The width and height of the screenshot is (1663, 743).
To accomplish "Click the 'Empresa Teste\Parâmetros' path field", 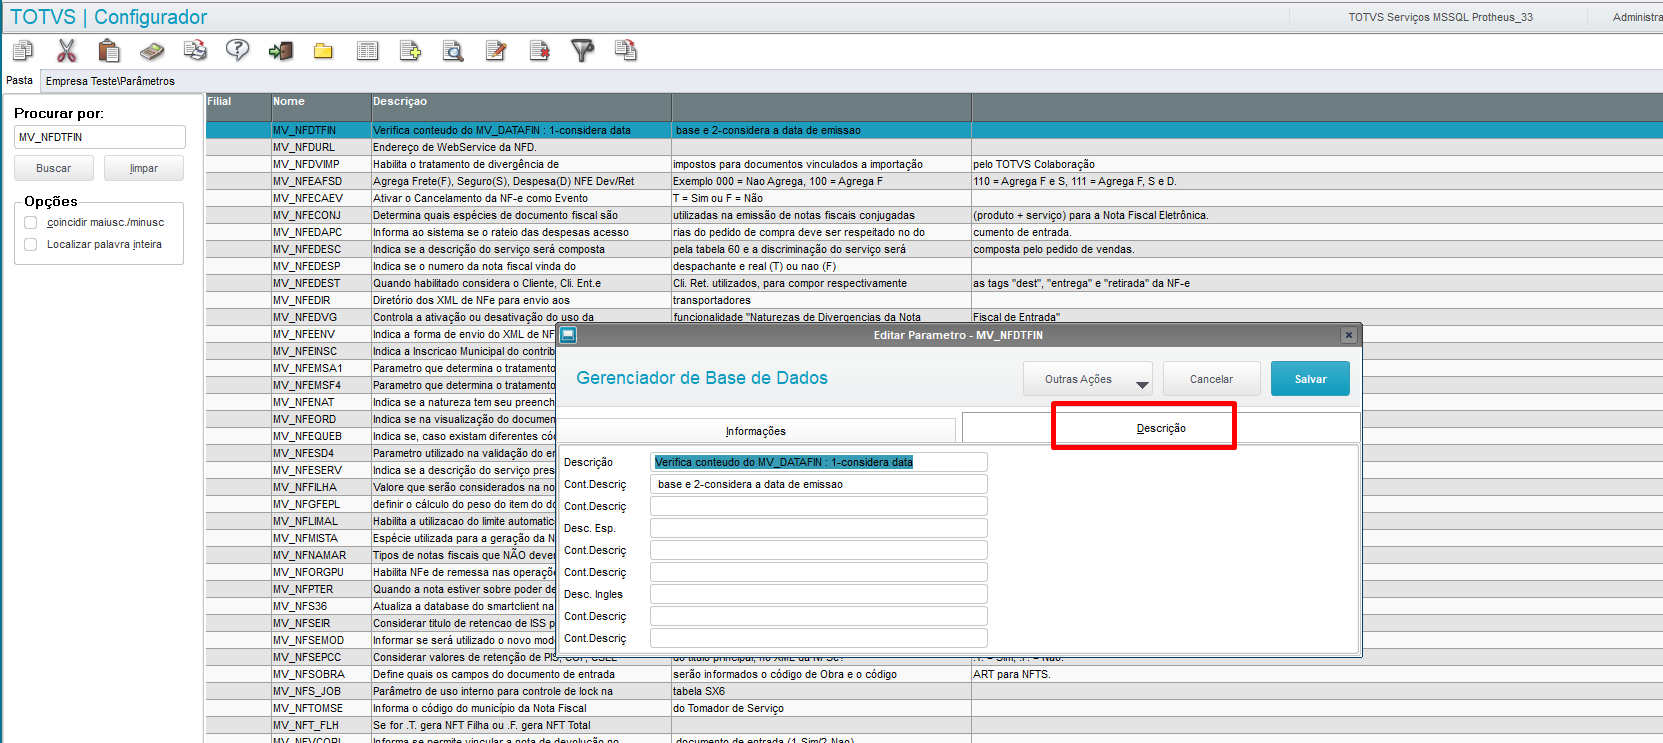I will pyautogui.click(x=110, y=81).
